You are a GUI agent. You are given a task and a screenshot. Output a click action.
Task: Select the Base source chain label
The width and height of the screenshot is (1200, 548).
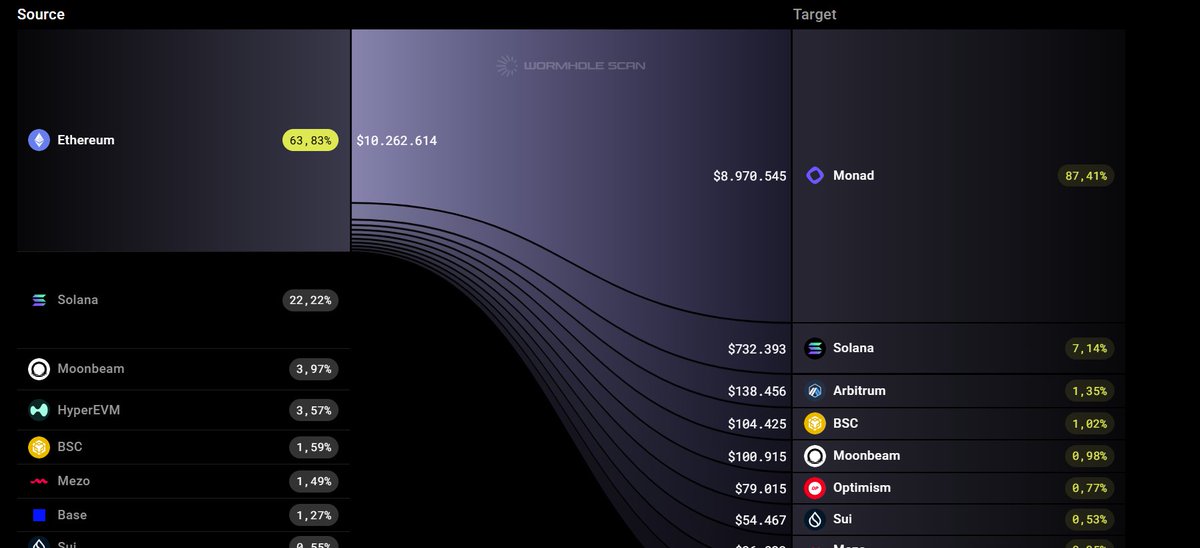(x=72, y=515)
